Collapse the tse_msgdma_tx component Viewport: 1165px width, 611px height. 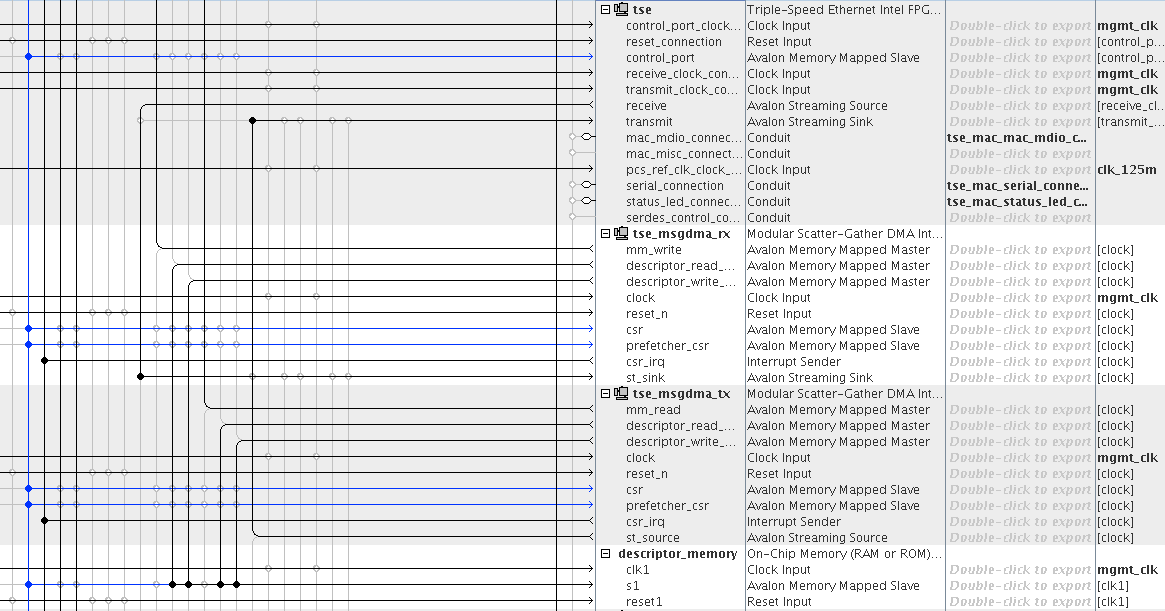pyautogui.click(x=606, y=393)
